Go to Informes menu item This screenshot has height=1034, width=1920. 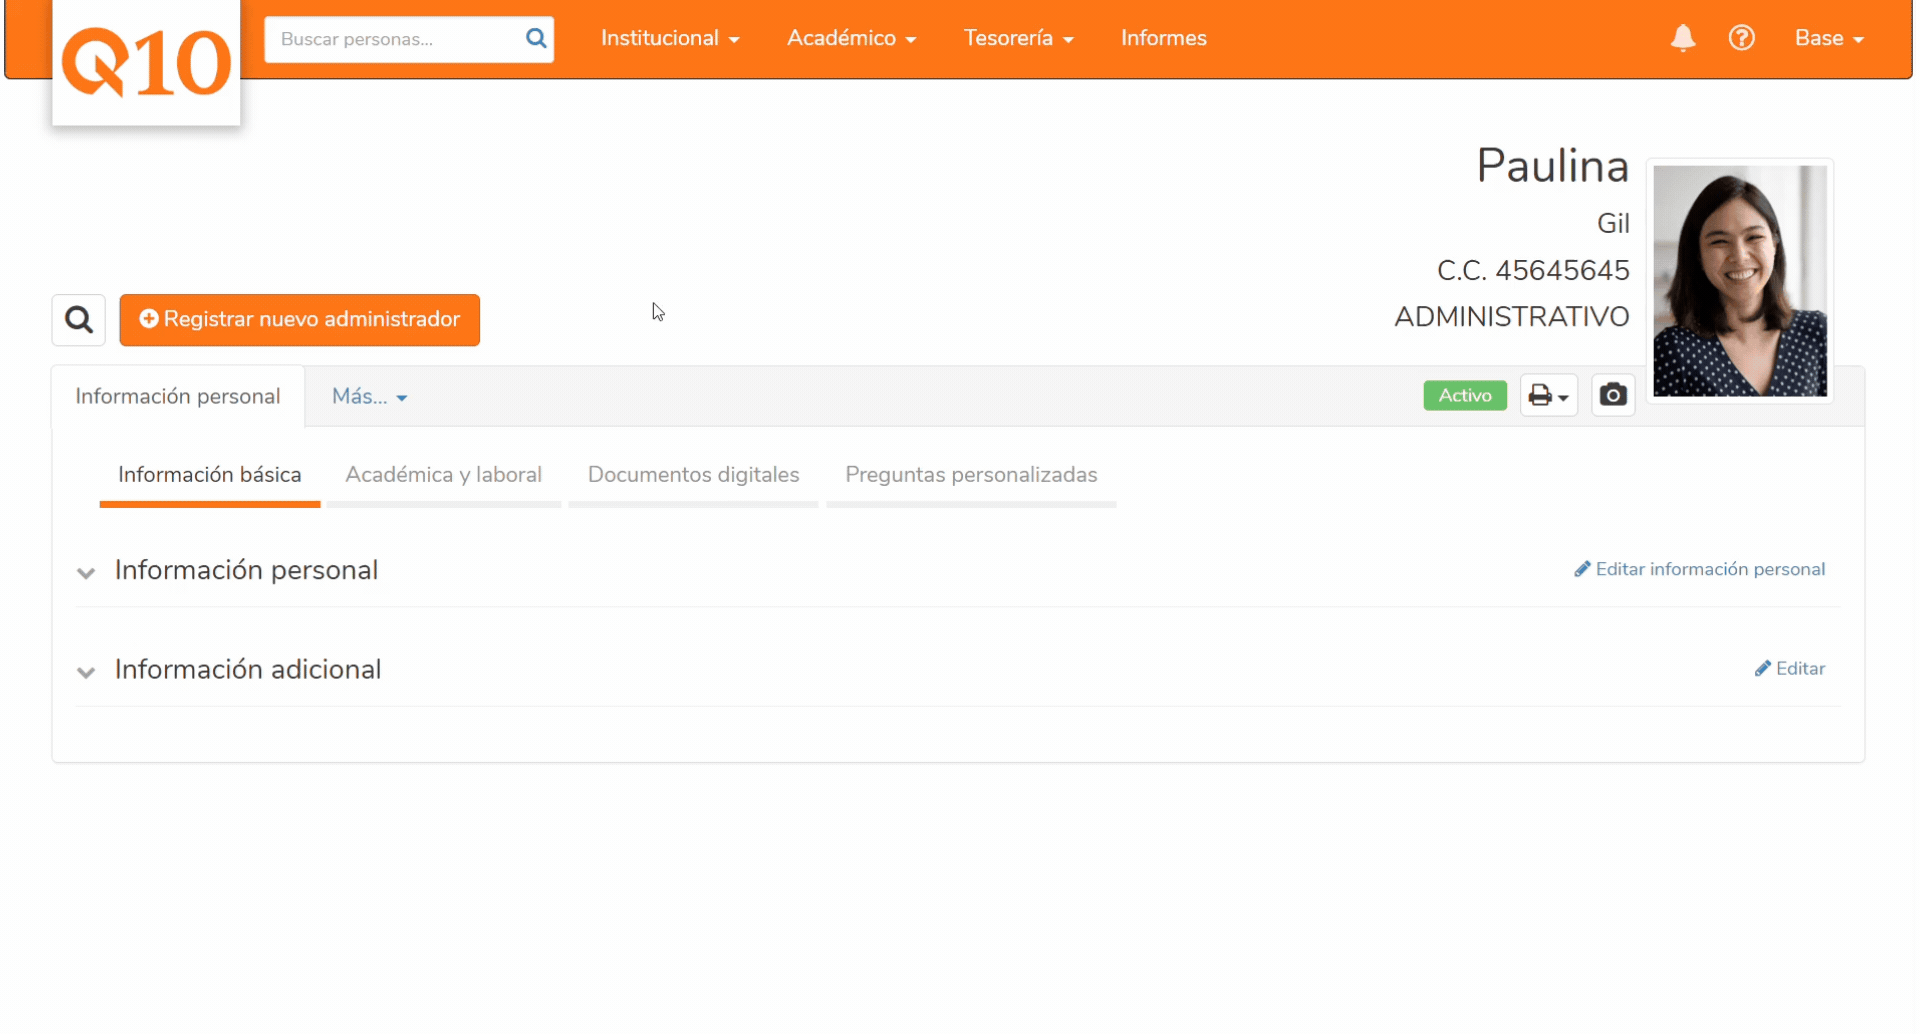[1164, 38]
